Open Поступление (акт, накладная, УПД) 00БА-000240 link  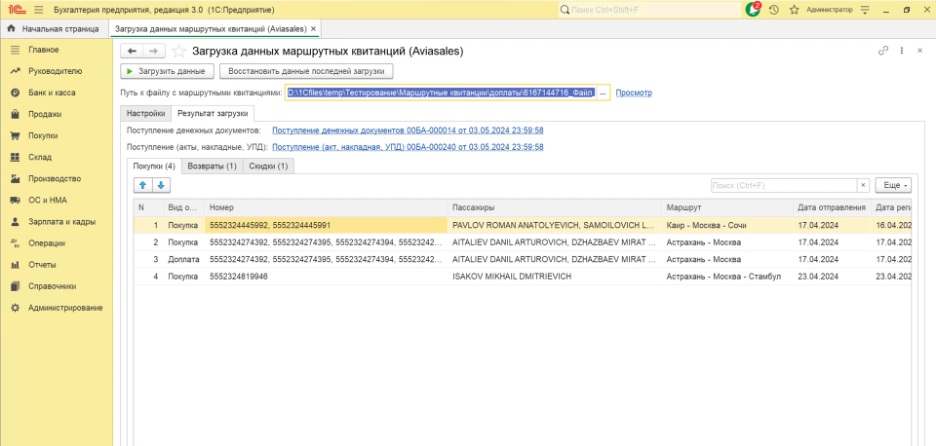[x=408, y=147]
